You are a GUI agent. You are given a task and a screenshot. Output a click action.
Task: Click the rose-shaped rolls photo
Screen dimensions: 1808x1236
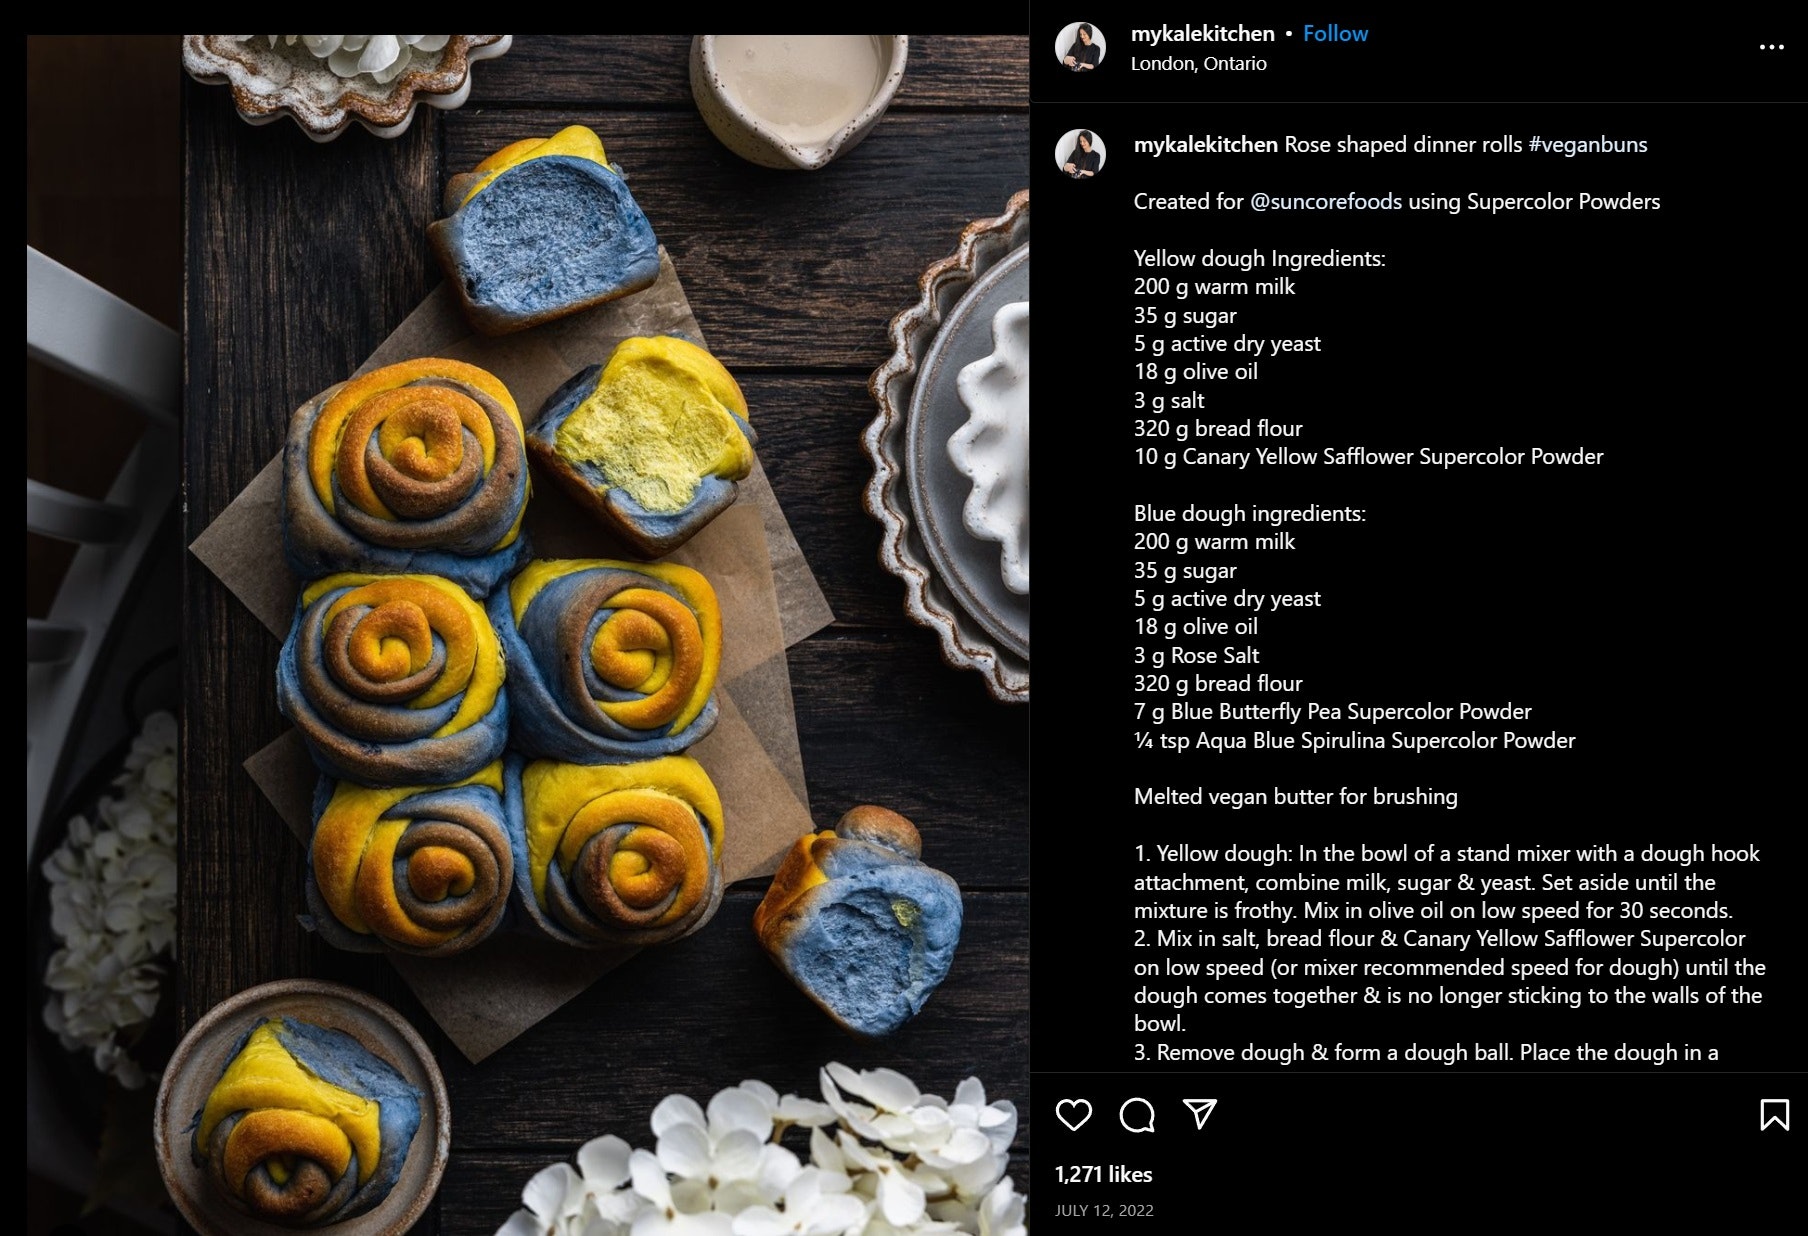[x=500, y=660]
